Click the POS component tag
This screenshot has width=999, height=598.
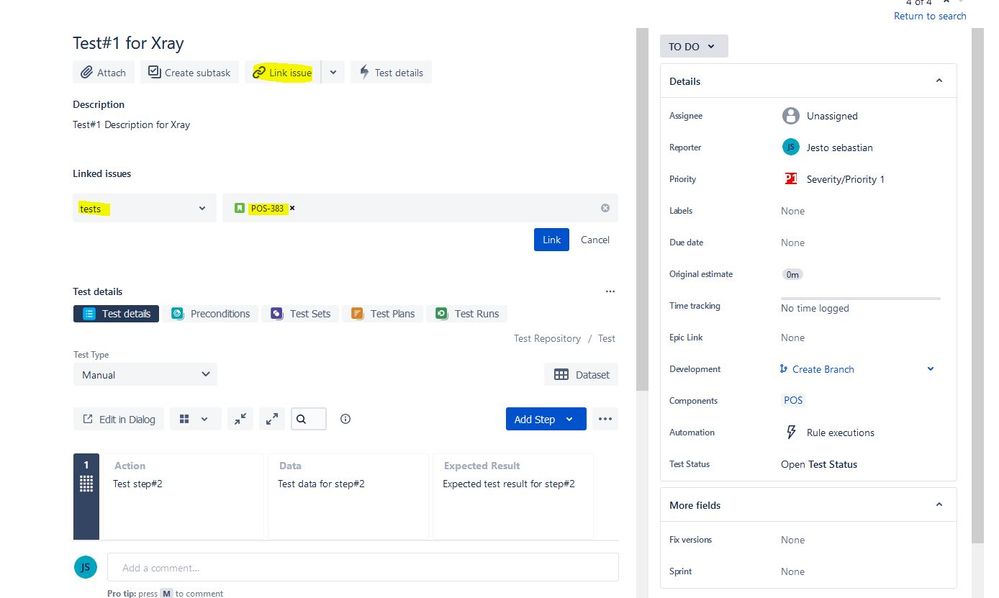(793, 400)
